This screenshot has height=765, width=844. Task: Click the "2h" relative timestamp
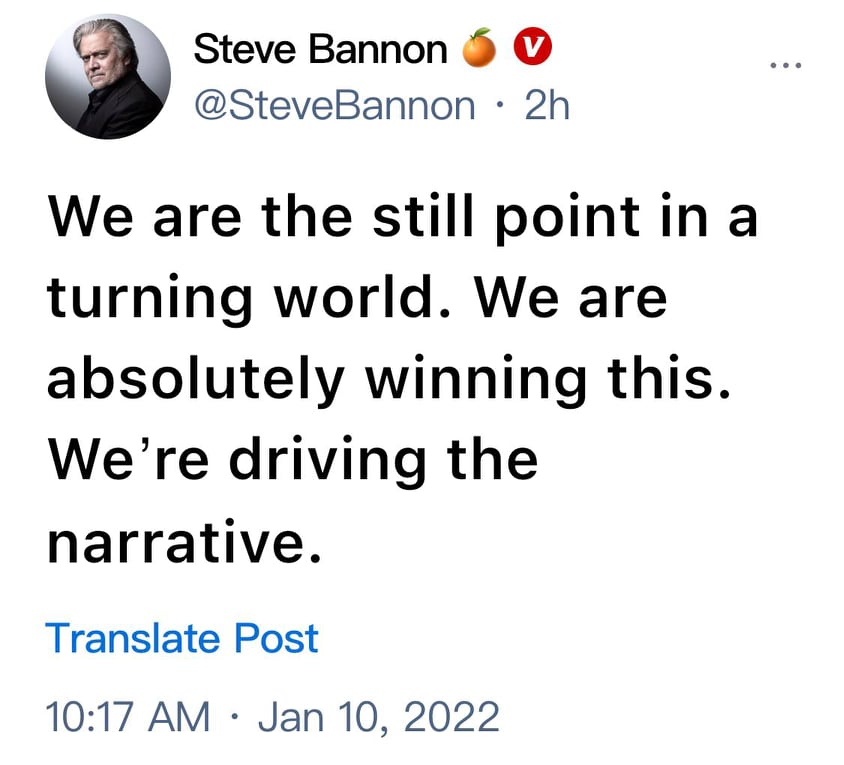click(x=546, y=104)
